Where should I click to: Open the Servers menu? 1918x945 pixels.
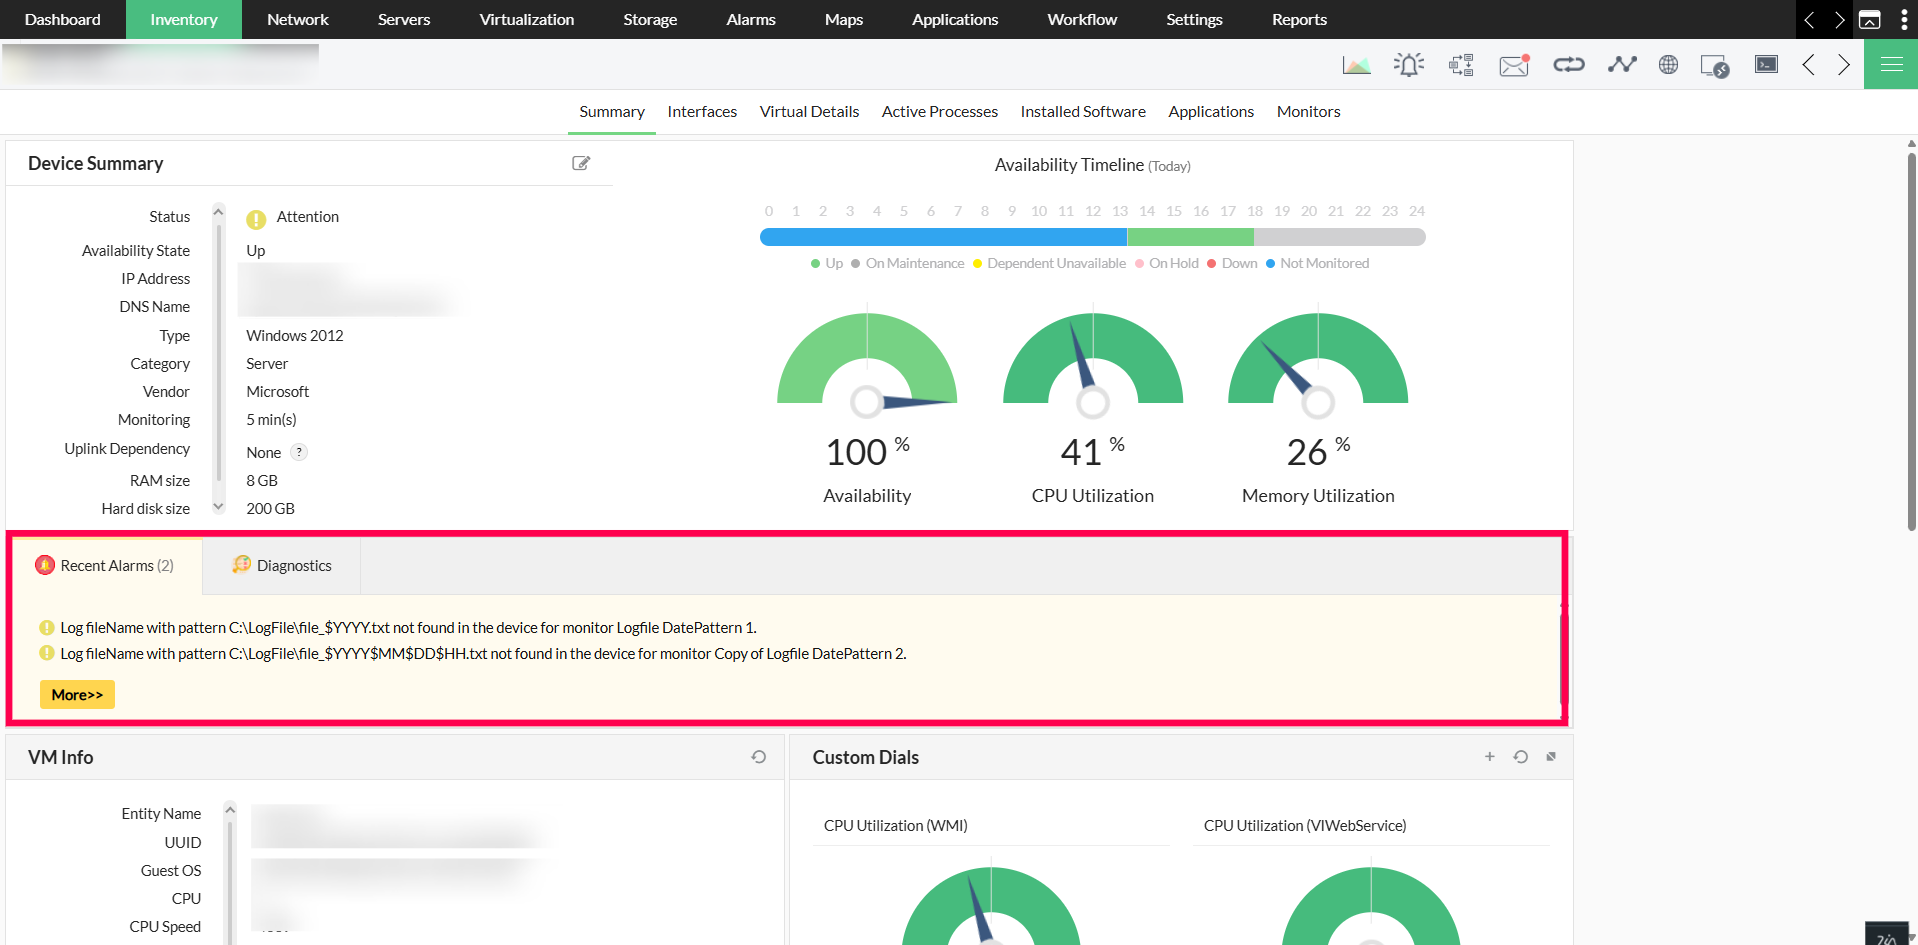click(404, 20)
